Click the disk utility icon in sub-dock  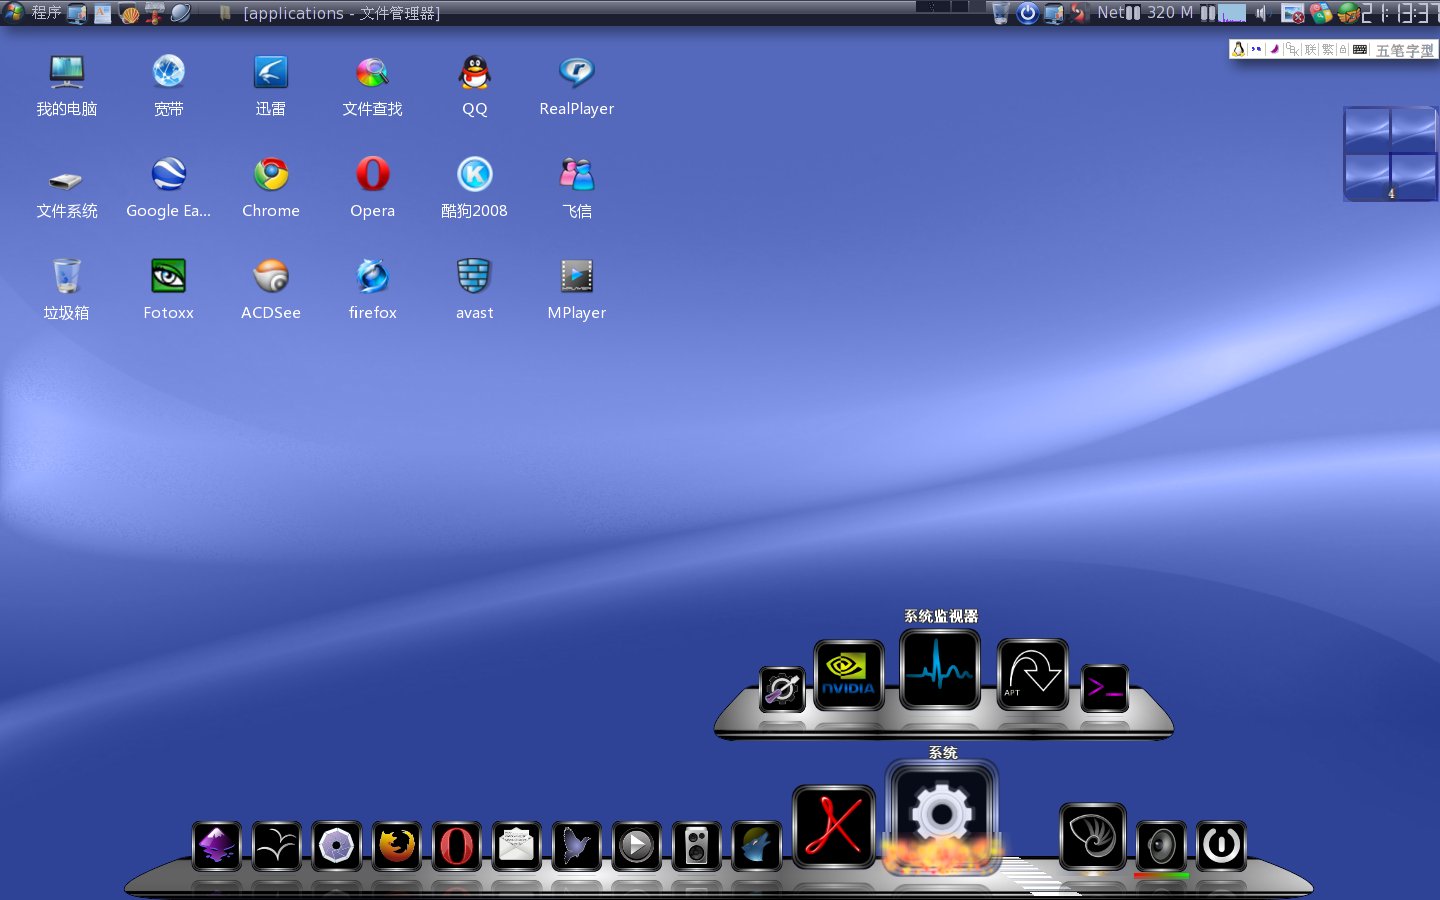(782, 689)
